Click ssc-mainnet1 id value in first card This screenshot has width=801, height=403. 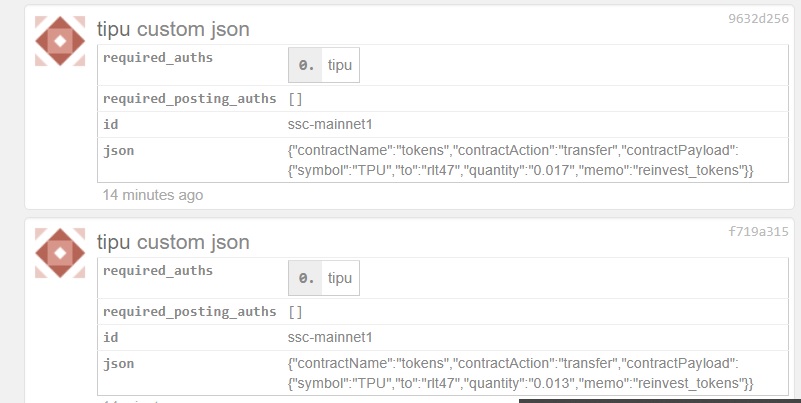tap(330, 125)
